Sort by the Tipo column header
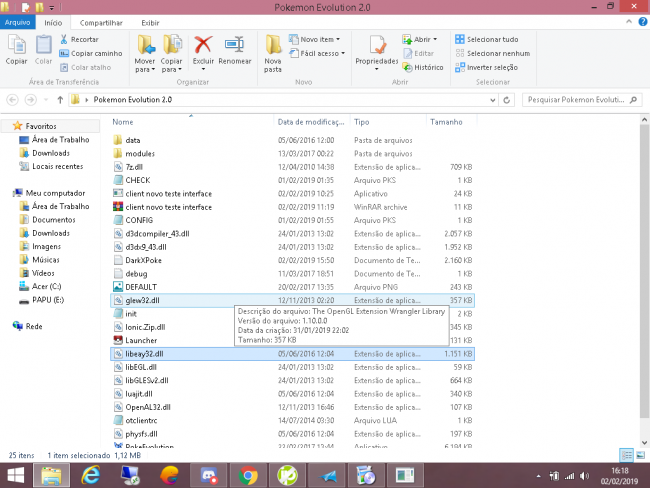650x488 pixels. [361, 122]
